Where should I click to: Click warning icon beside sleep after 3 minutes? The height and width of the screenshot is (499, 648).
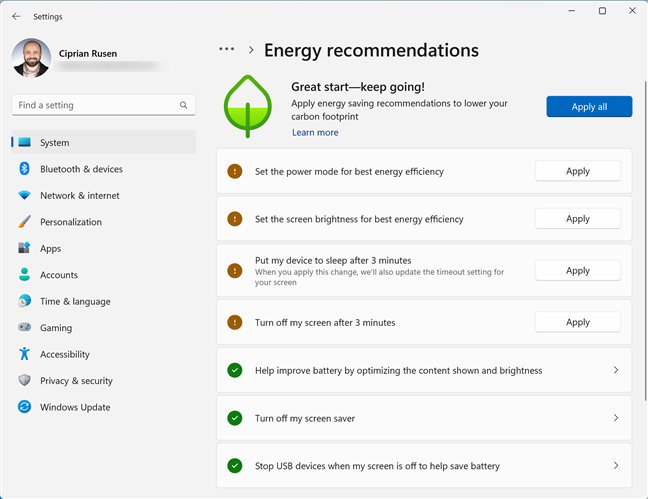235,271
